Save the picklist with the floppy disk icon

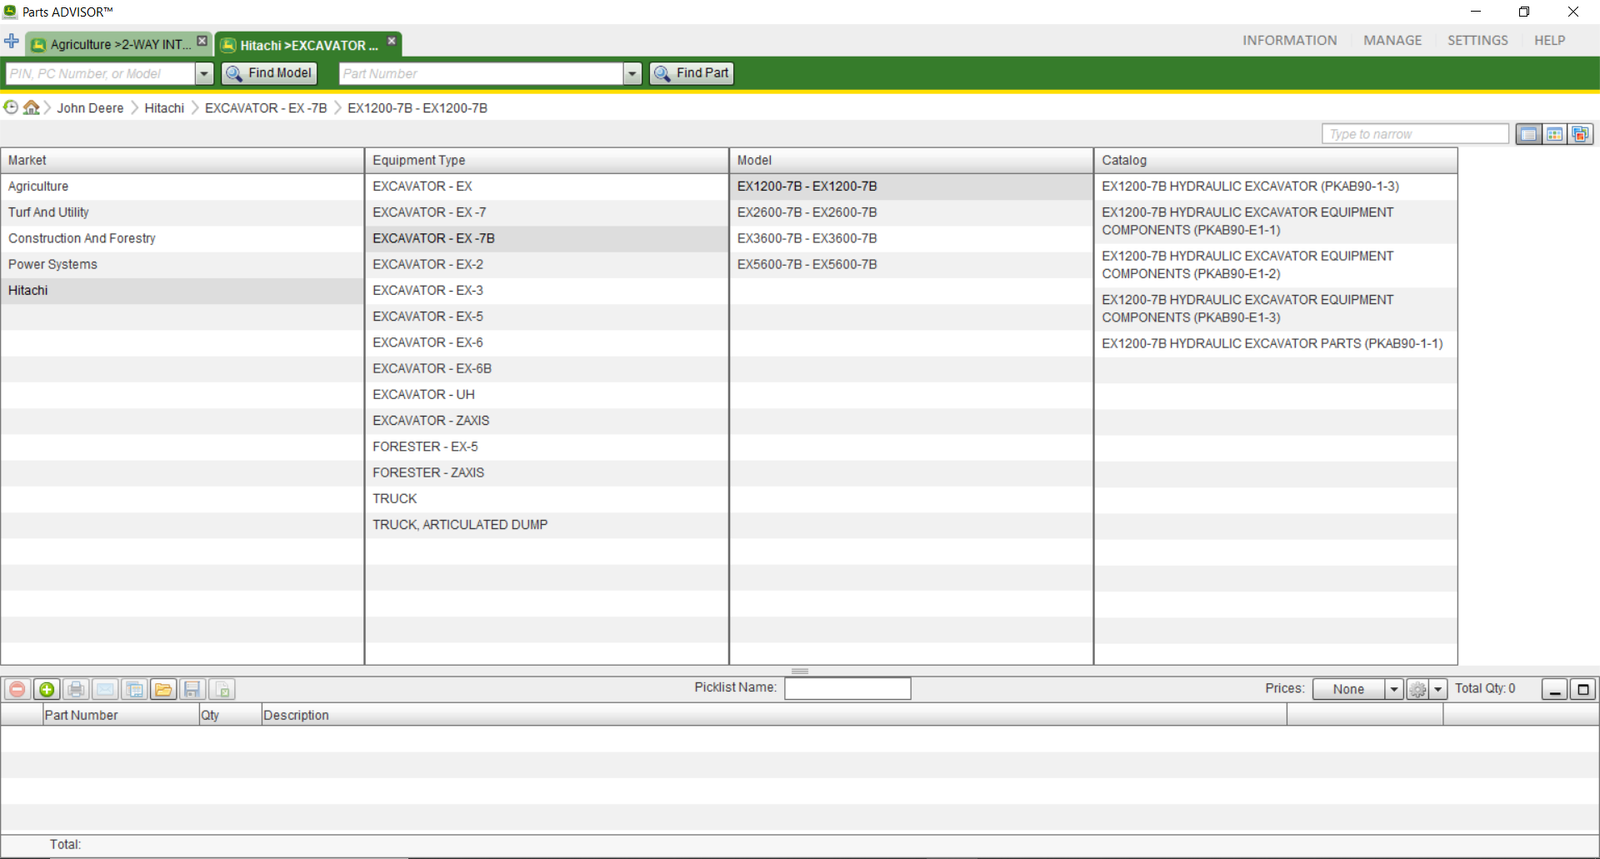pos(193,689)
